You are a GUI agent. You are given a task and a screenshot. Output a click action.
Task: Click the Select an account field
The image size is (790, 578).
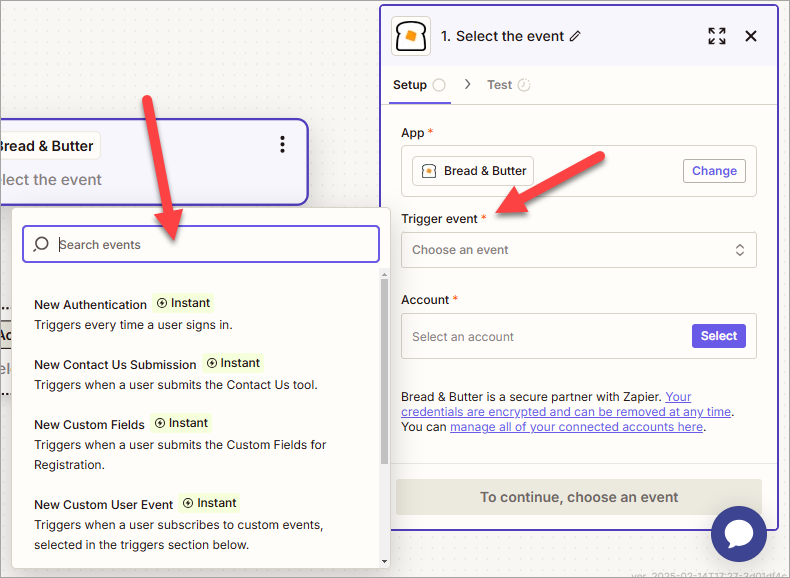[x=578, y=336]
